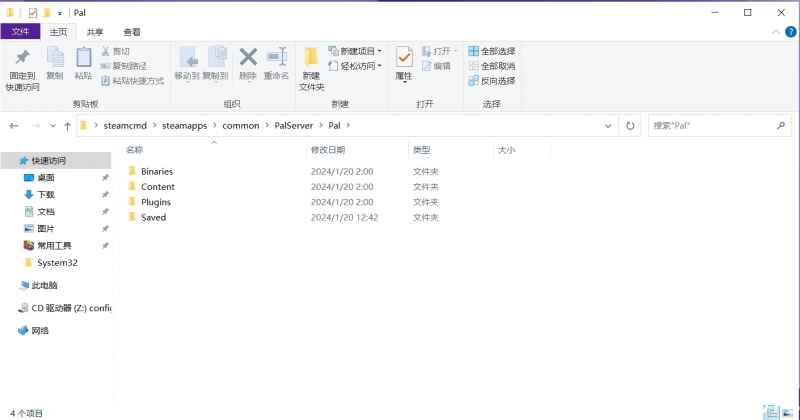Click the Paste clipboard icon
This screenshot has width=800, height=420.
pos(83,57)
